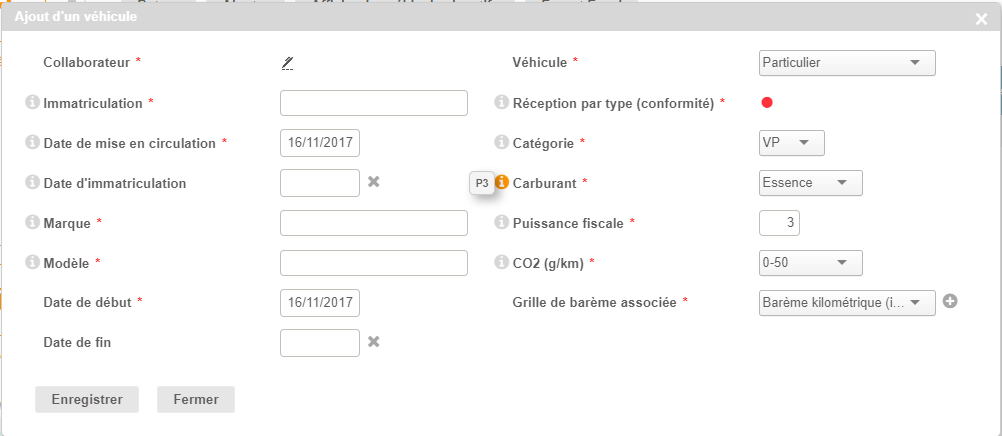Click info icon next to CO2 (g/km)
Viewport: 1002px width, 436px height.
coord(502,262)
